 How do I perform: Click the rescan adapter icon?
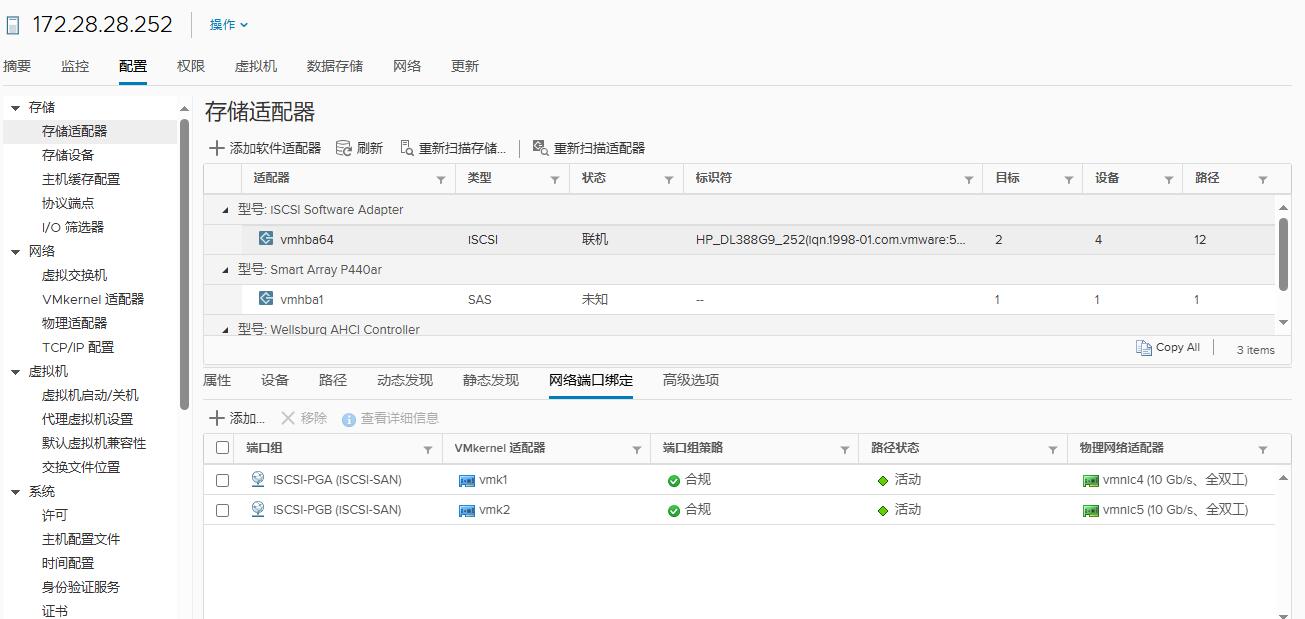pos(541,148)
